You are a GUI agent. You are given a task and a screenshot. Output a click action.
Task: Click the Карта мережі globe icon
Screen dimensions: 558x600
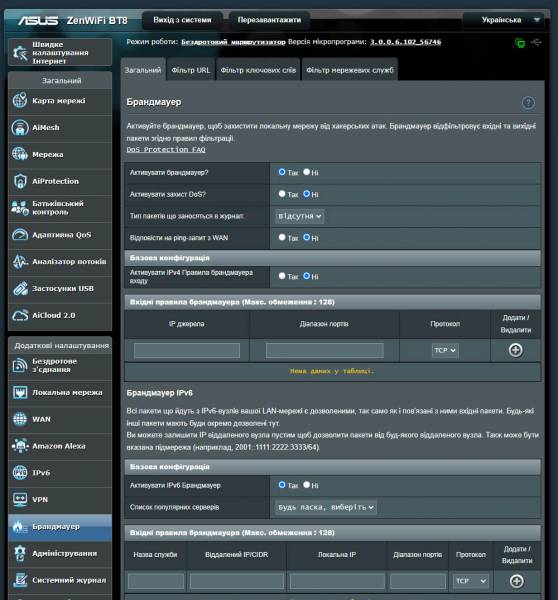coord(20,101)
